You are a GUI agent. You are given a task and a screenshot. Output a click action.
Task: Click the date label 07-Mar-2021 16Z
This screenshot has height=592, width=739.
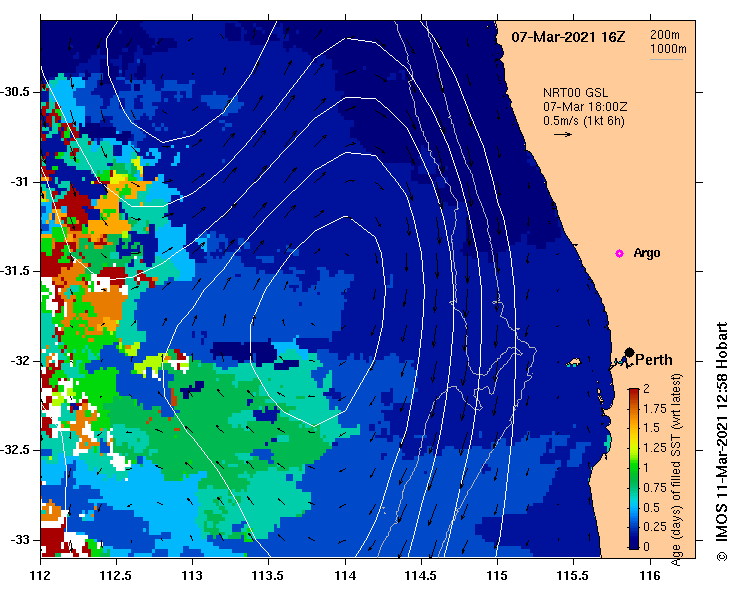click(x=568, y=37)
